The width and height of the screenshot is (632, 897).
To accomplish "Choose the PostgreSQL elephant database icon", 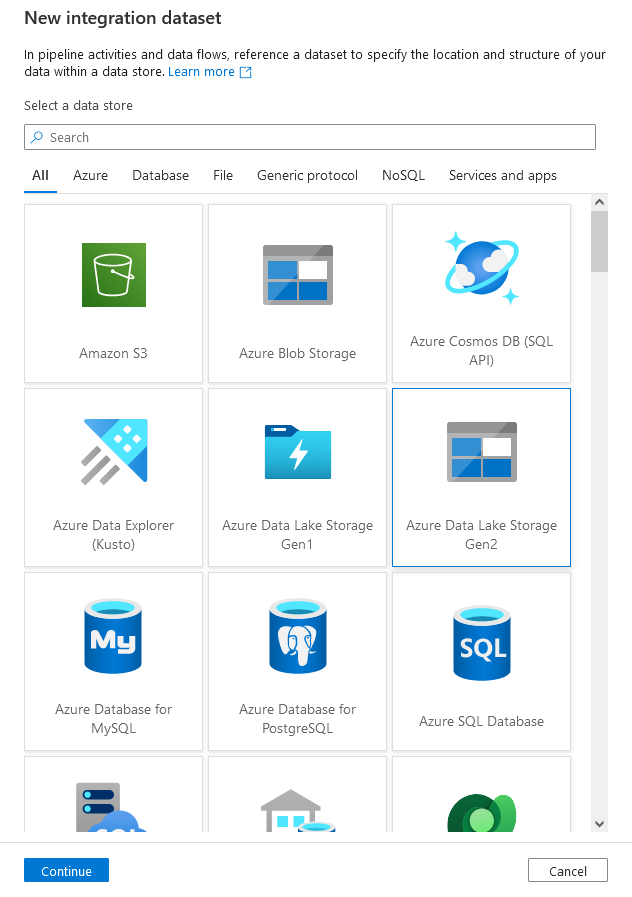I will 297,636.
